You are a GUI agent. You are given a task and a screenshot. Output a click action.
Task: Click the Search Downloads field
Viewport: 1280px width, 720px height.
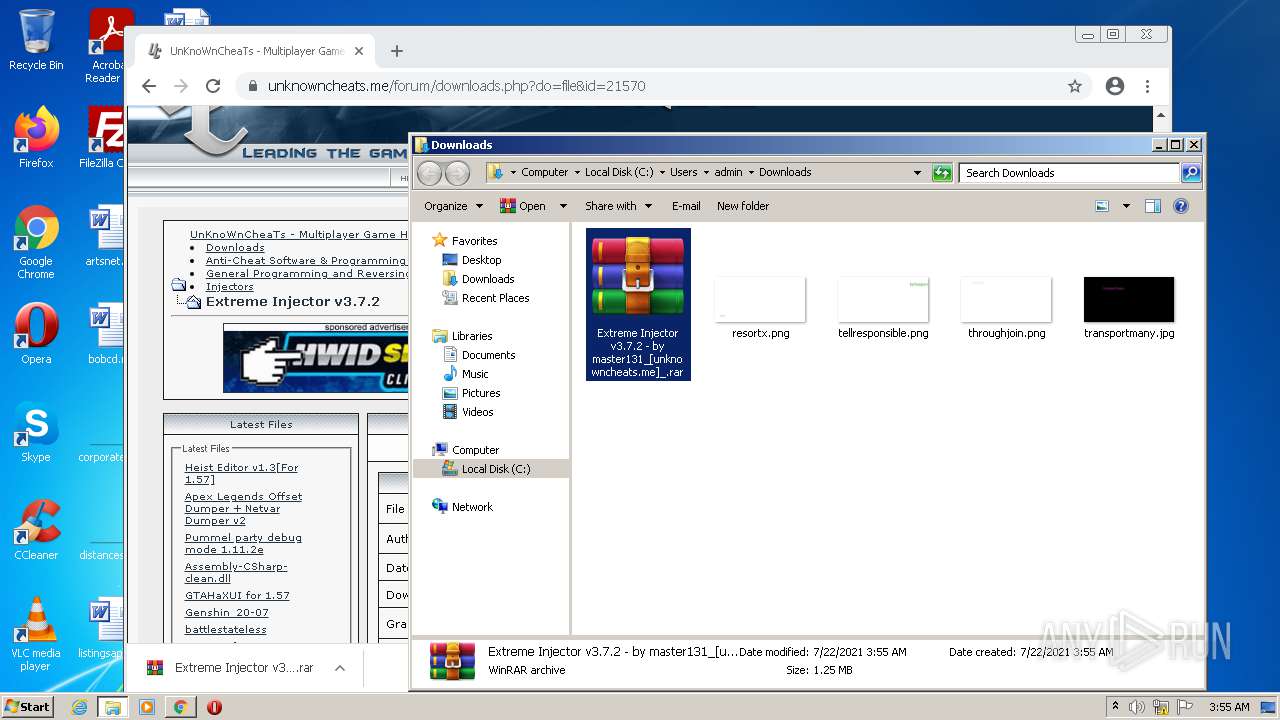pyautogui.click(x=1069, y=173)
